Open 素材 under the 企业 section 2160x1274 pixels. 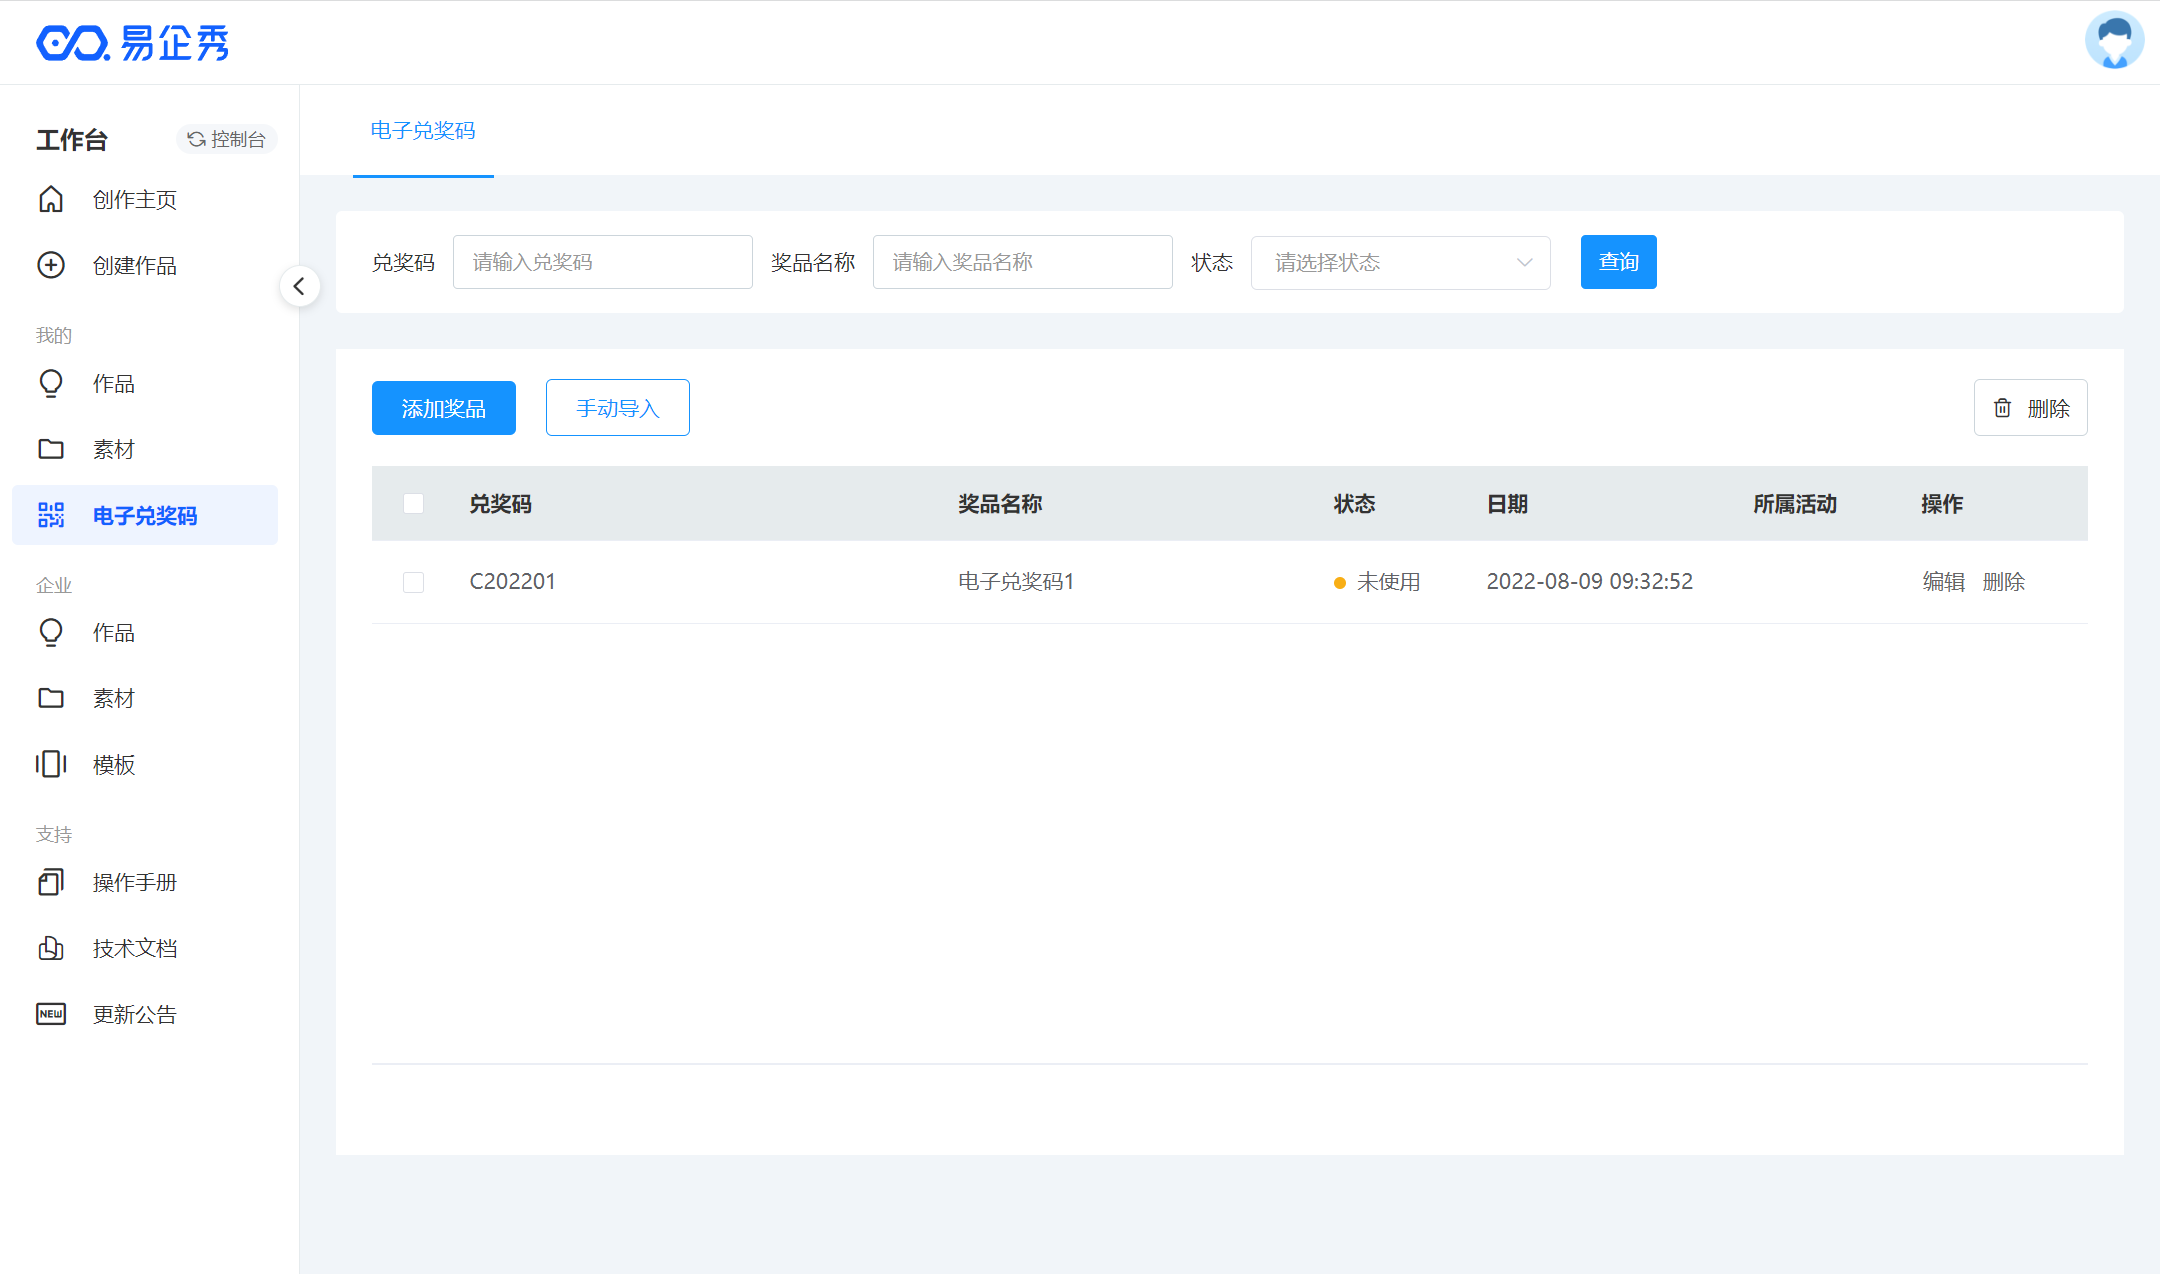click(113, 698)
